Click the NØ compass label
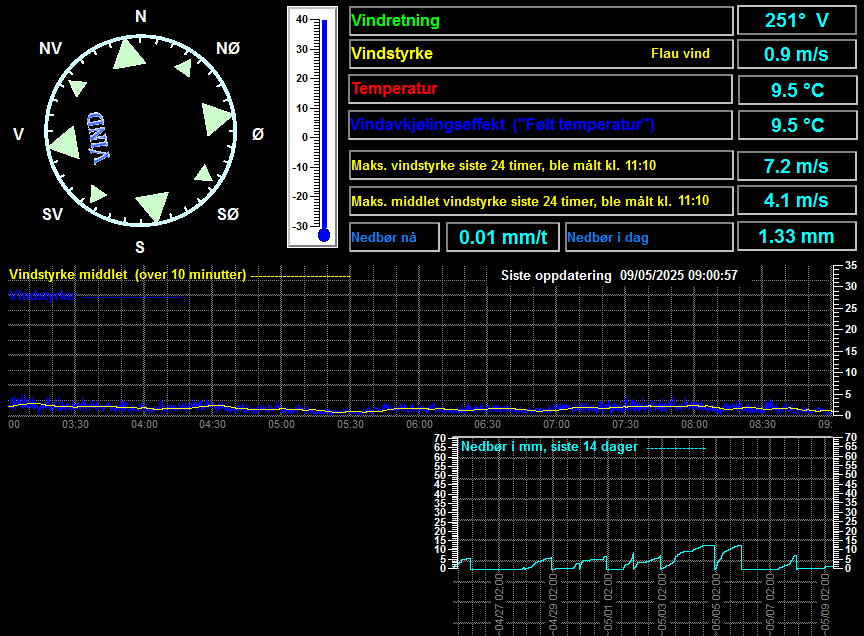Screen dimensions: 864x636 [x=228, y=48]
